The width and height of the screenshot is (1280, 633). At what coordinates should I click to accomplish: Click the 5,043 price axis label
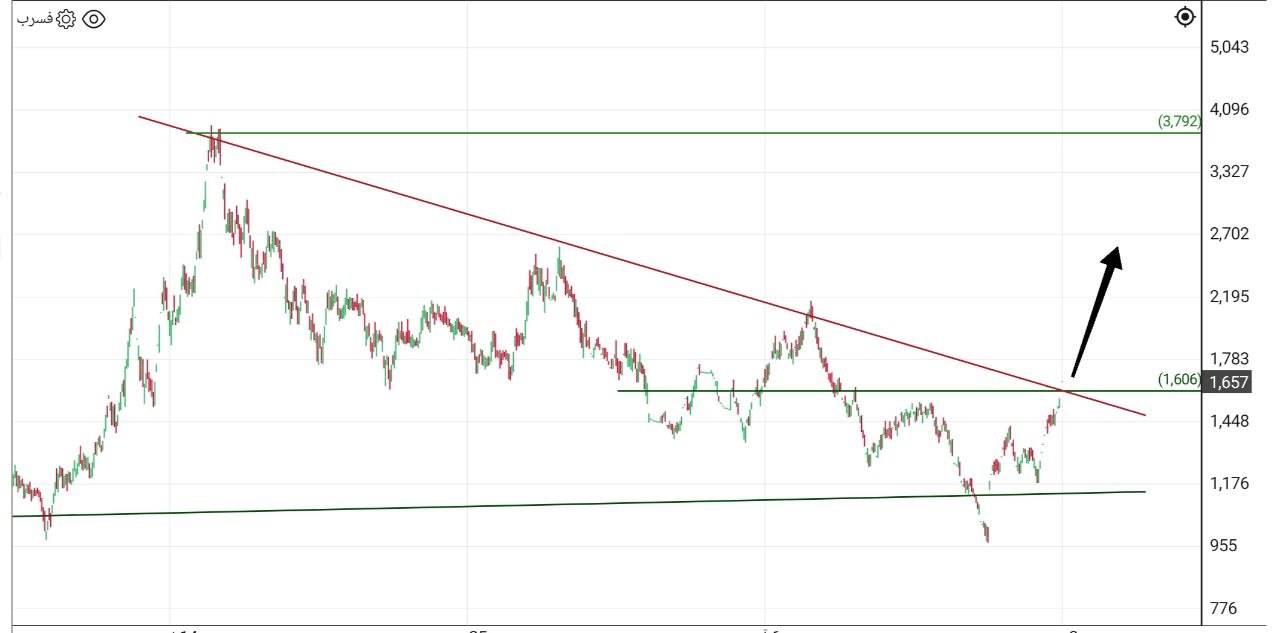[1229, 47]
